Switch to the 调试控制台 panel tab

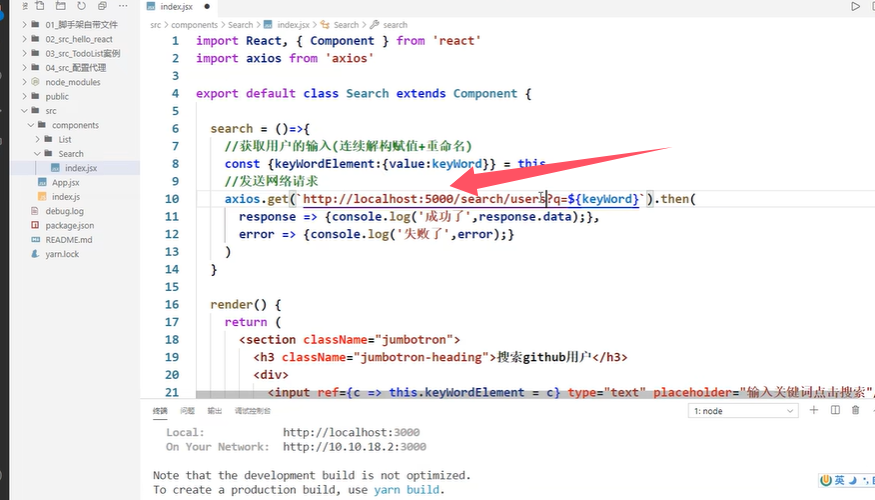(253, 411)
